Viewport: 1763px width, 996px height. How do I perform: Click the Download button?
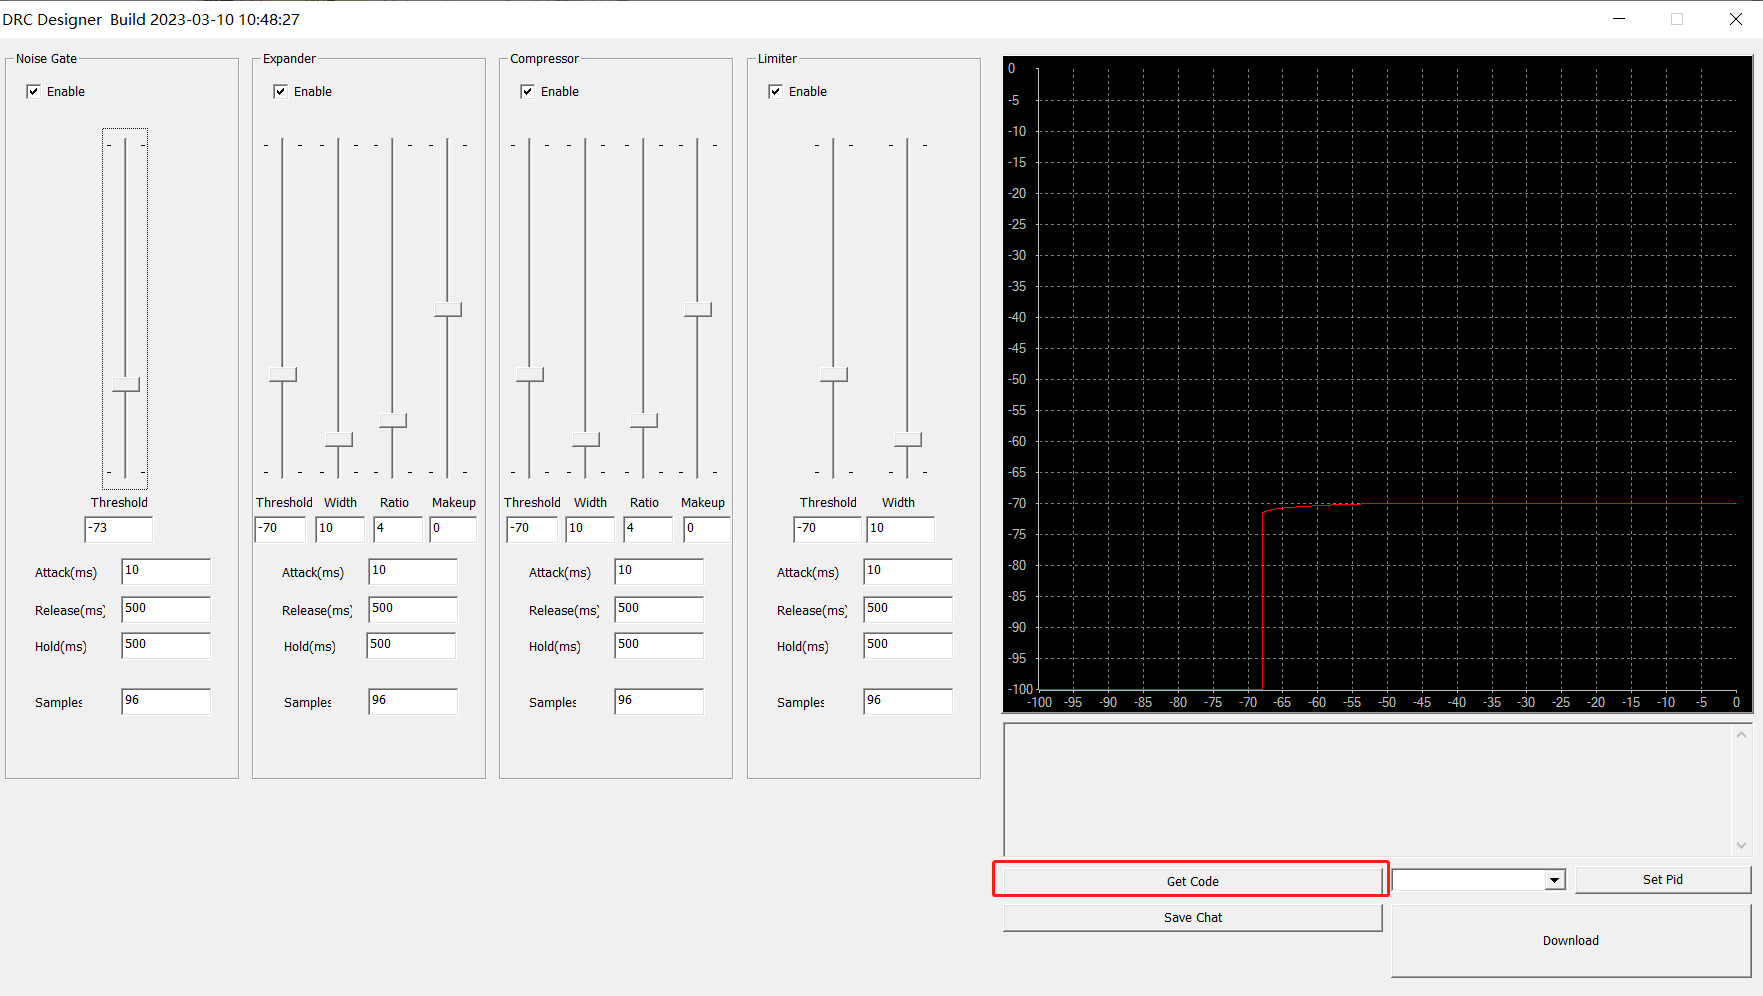pyautogui.click(x=1570, y=941)
